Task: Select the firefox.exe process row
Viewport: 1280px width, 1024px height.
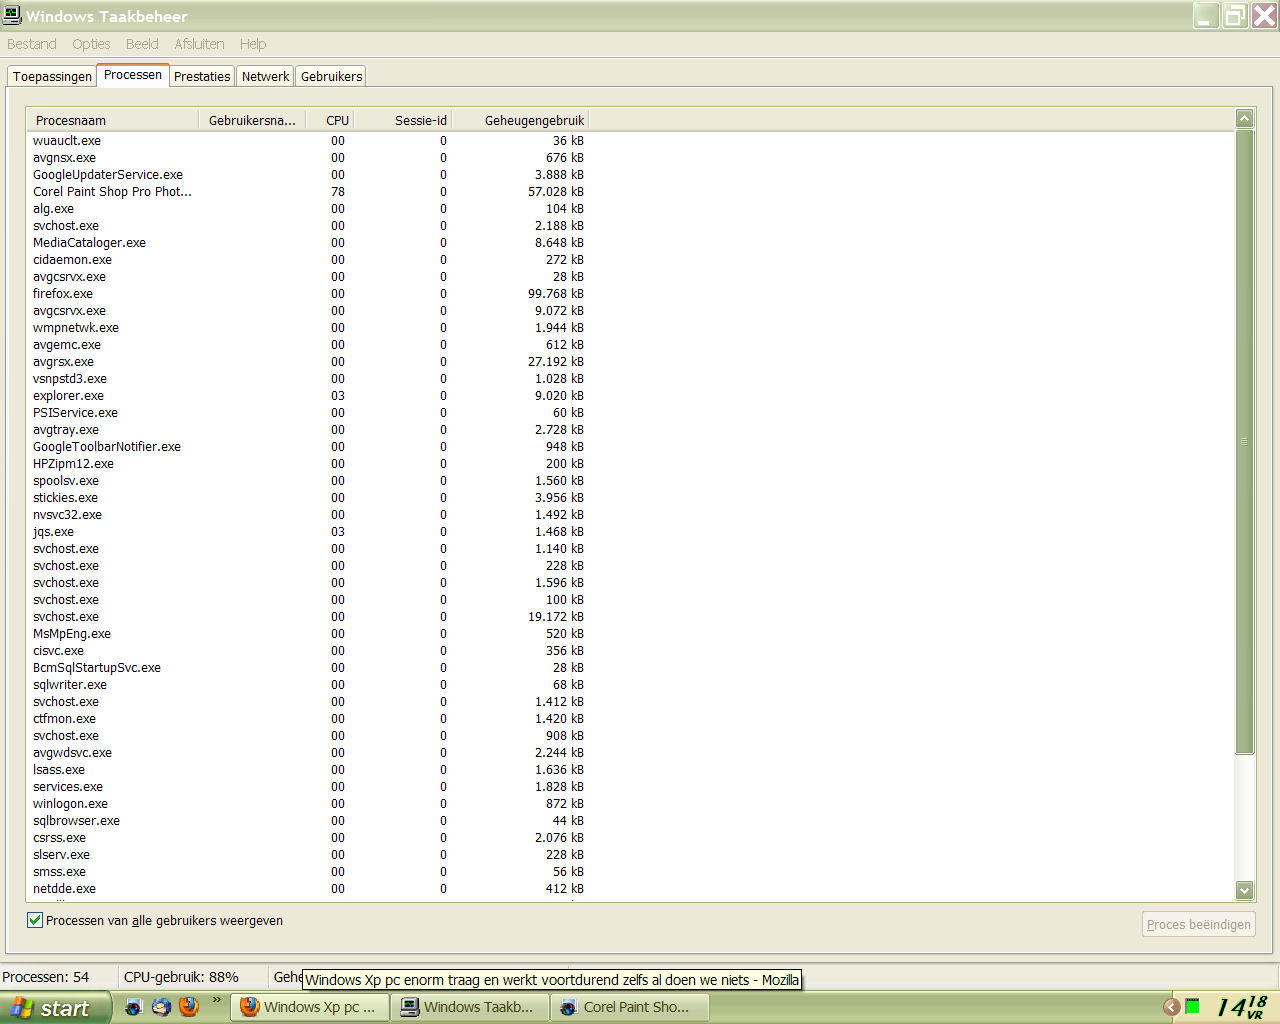Action: point(308,294)
